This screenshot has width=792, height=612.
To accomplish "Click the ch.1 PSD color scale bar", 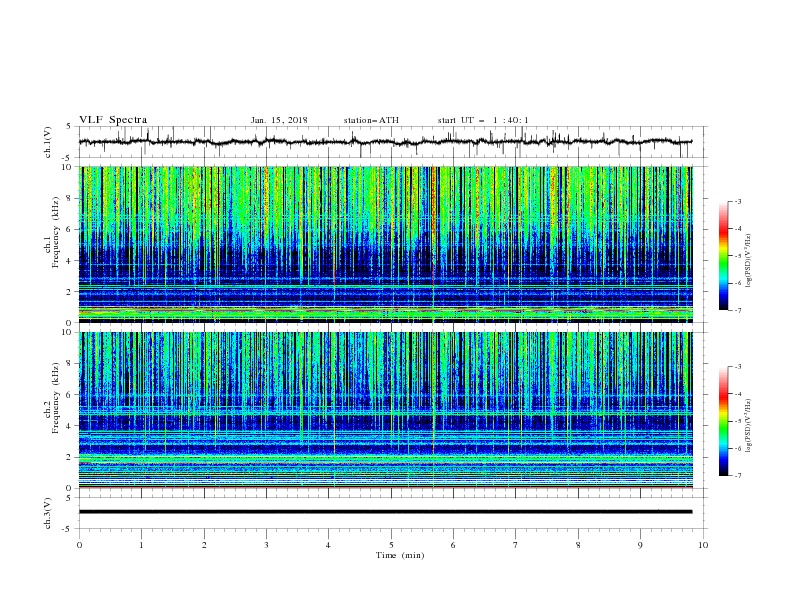I will click(723, 256).
